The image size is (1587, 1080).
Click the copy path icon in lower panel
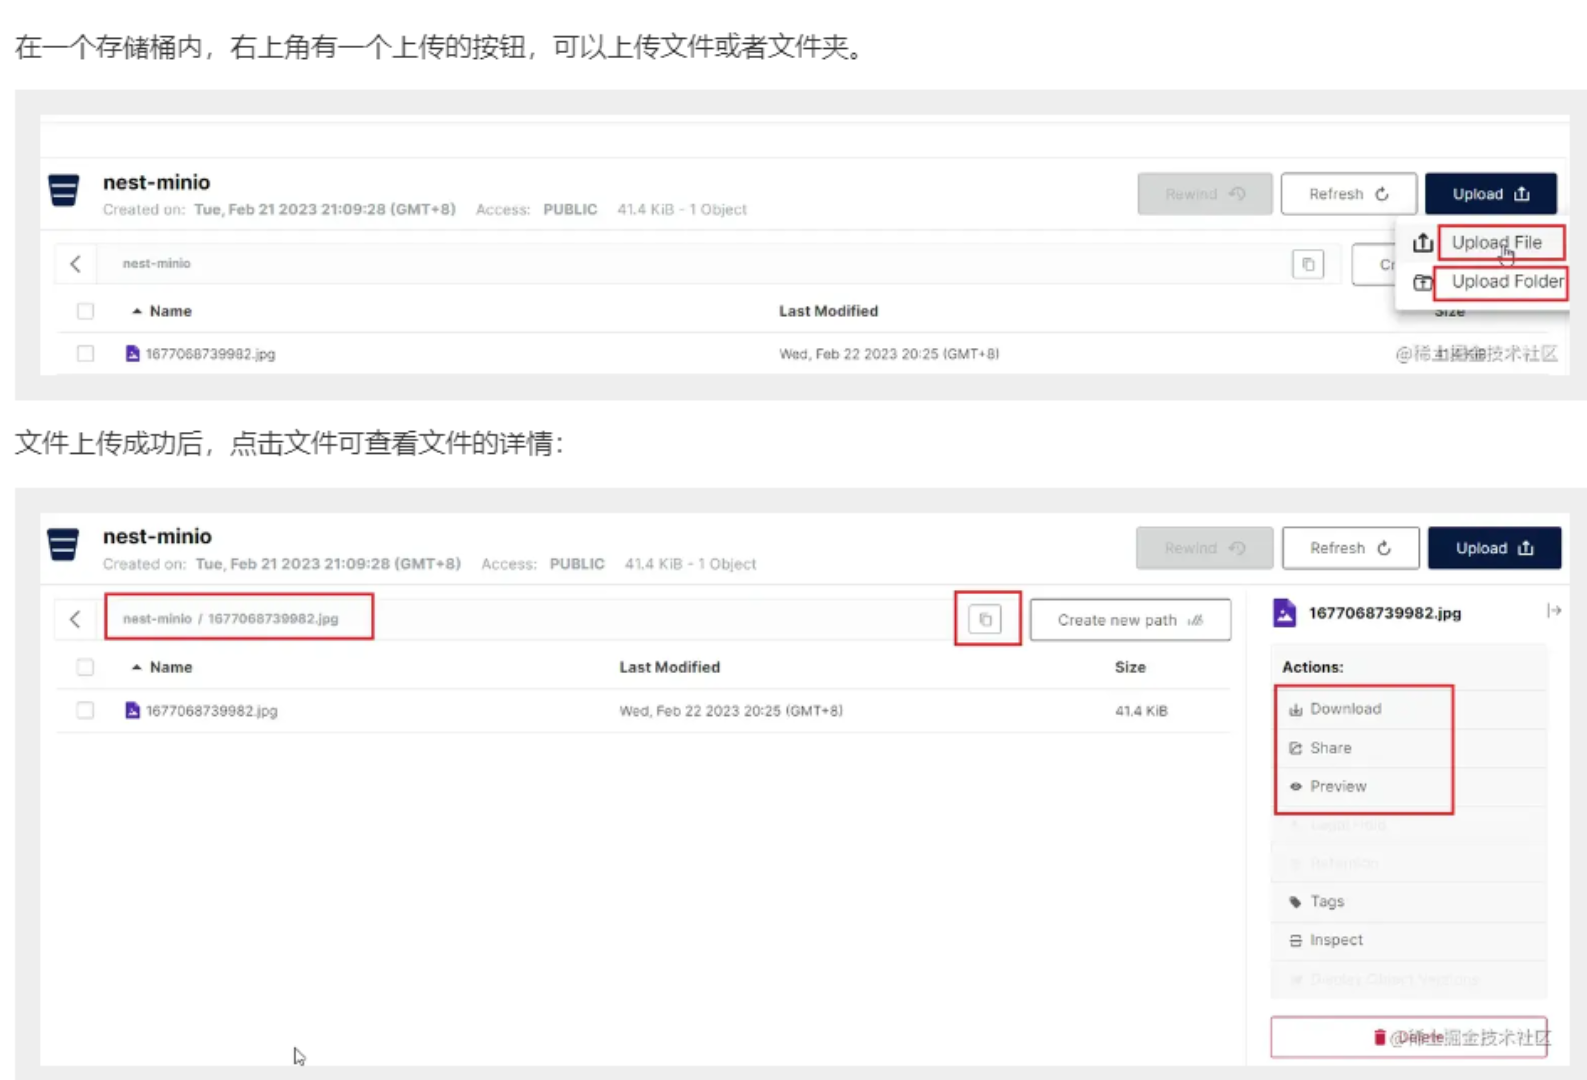point(985,619)
